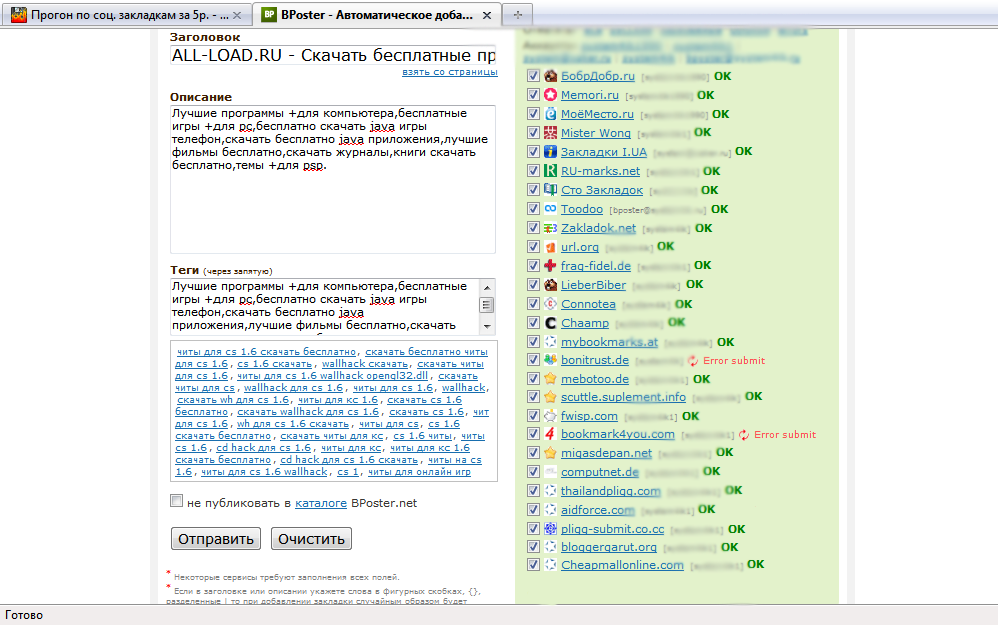Click the frag-fidel.de red cross icon
The width and height of the screenshot is (998, 625).
551,265
